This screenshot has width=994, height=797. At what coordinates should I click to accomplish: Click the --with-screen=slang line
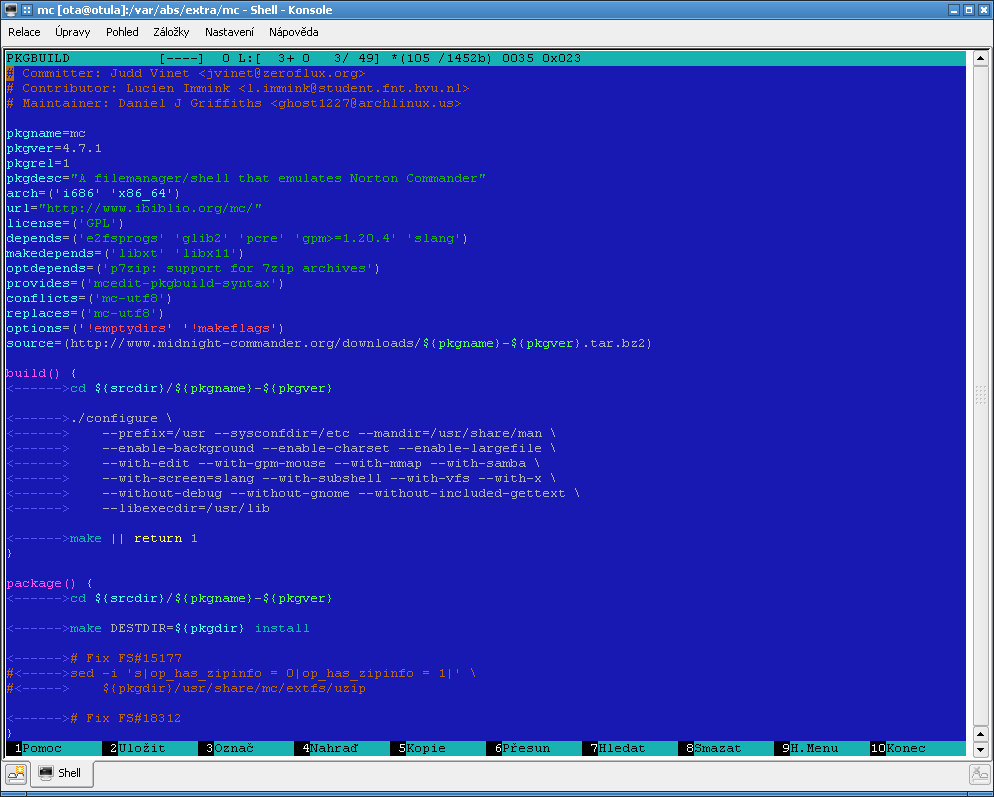point(329,478)
